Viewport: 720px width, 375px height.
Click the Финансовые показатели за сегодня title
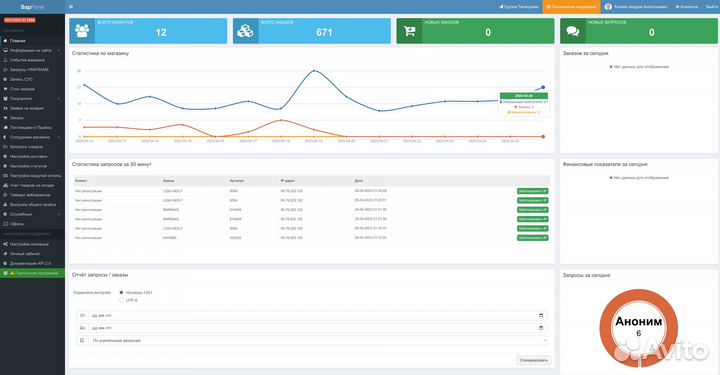[605, 164]
